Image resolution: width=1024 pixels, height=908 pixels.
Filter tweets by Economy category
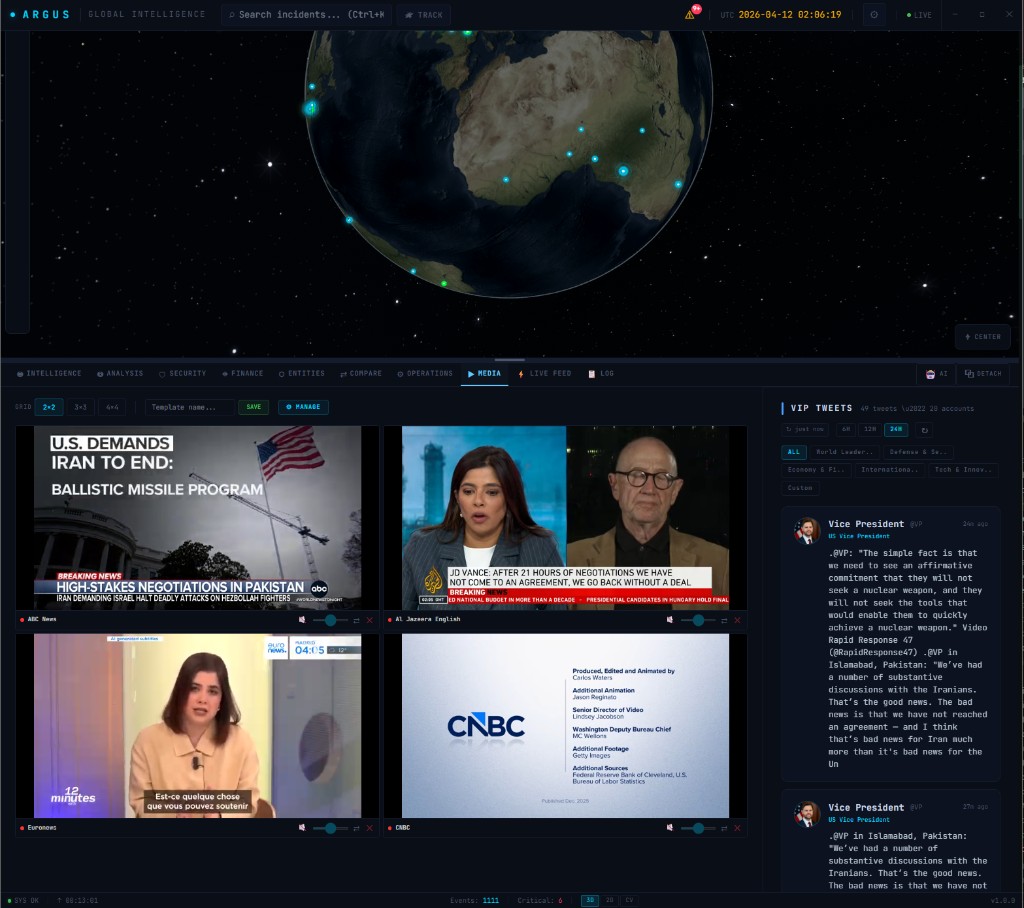tap(816, 470)
